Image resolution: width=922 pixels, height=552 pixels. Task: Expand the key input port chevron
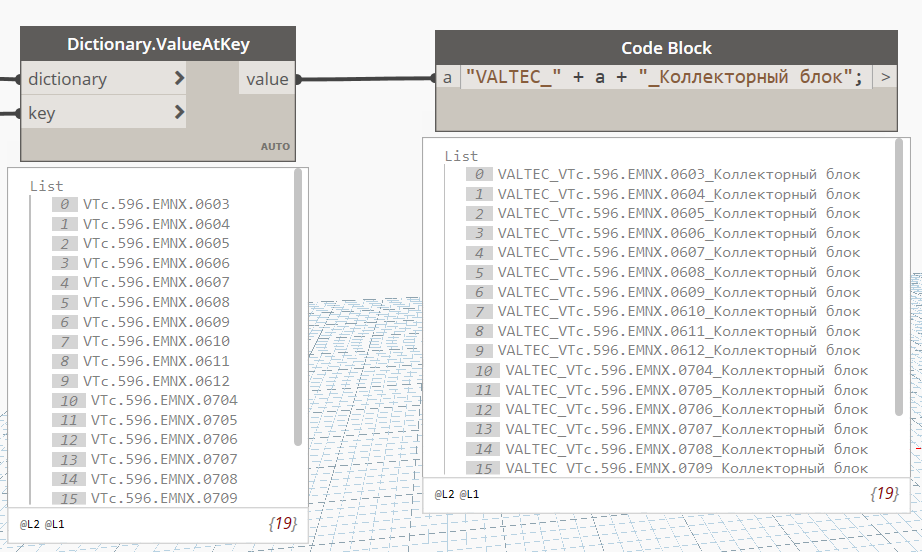[x=179, y=112]
